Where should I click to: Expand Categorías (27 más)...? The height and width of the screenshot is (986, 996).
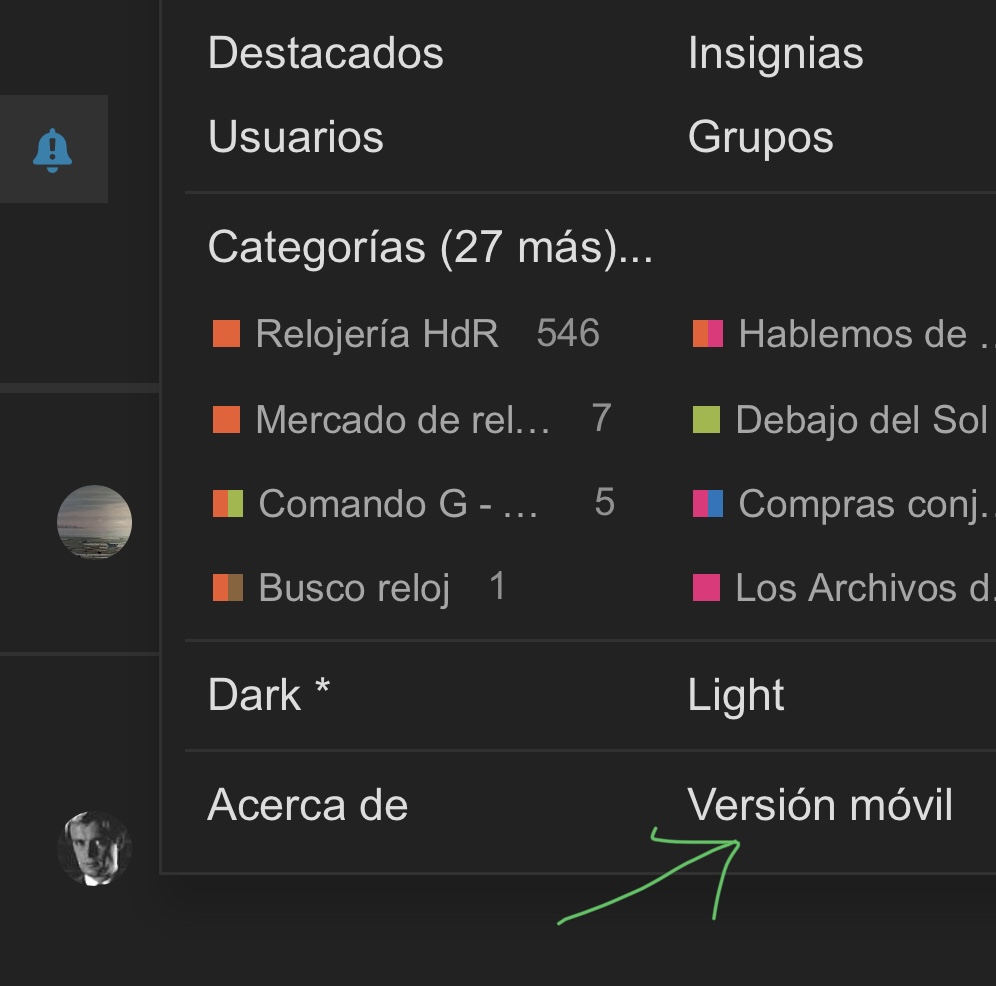[x=430, y=247]
